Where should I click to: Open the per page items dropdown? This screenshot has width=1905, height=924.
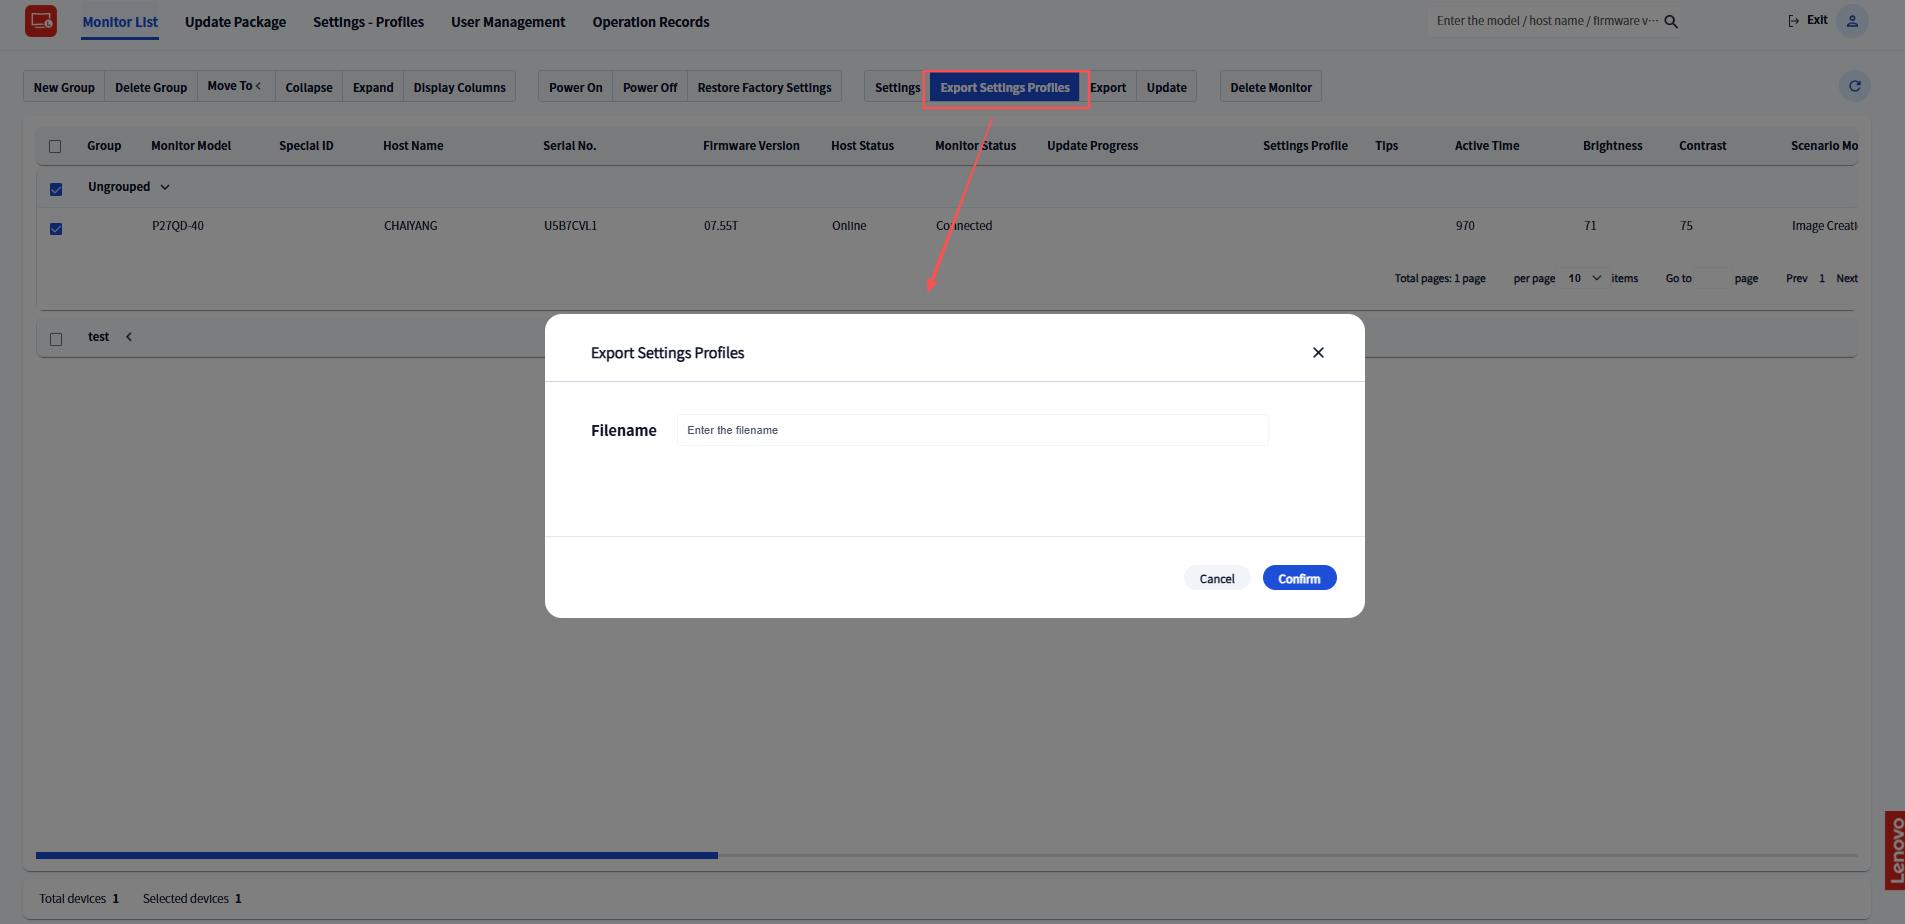pos(1585,278)
